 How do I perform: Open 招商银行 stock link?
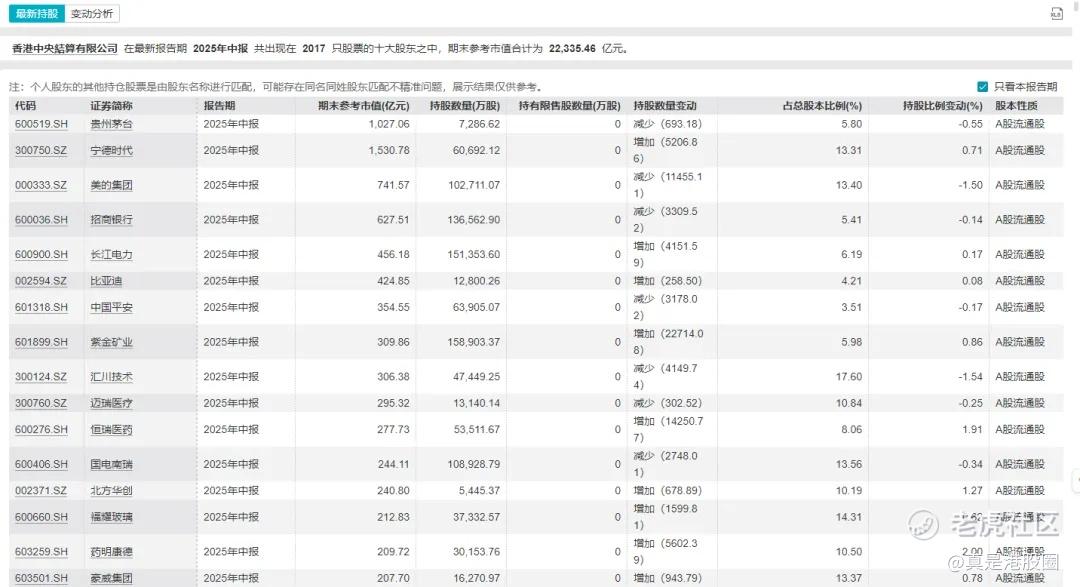pos(112,220)
